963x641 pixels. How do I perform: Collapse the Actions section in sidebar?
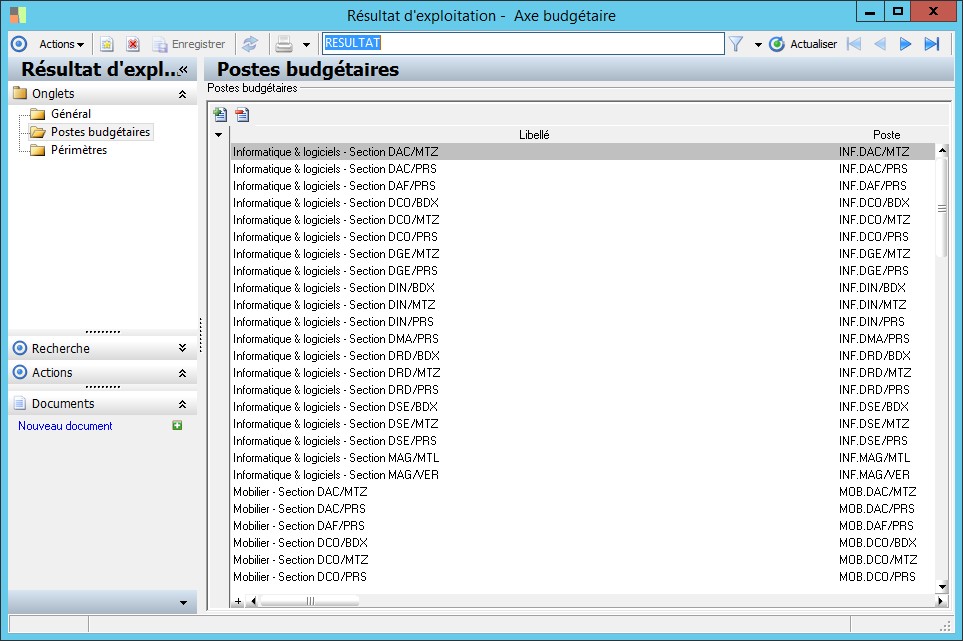tap(182, 373)
